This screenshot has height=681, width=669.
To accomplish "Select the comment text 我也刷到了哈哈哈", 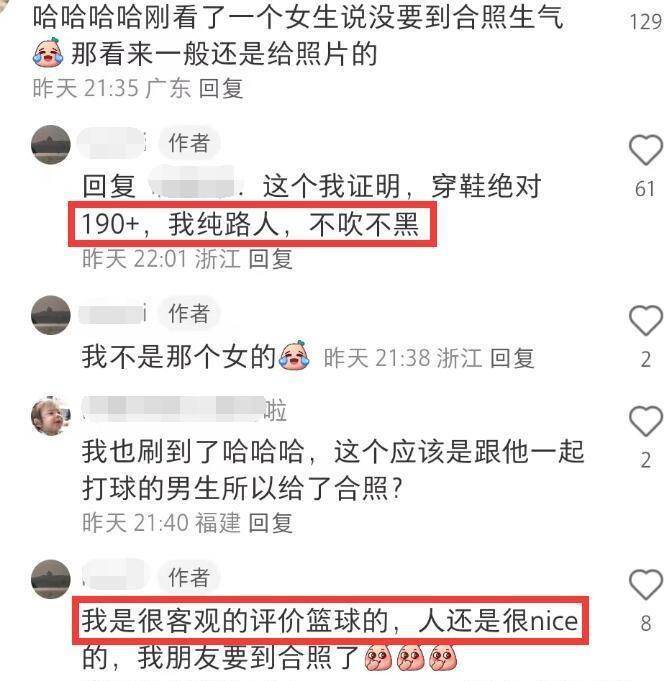I will 193,452.
